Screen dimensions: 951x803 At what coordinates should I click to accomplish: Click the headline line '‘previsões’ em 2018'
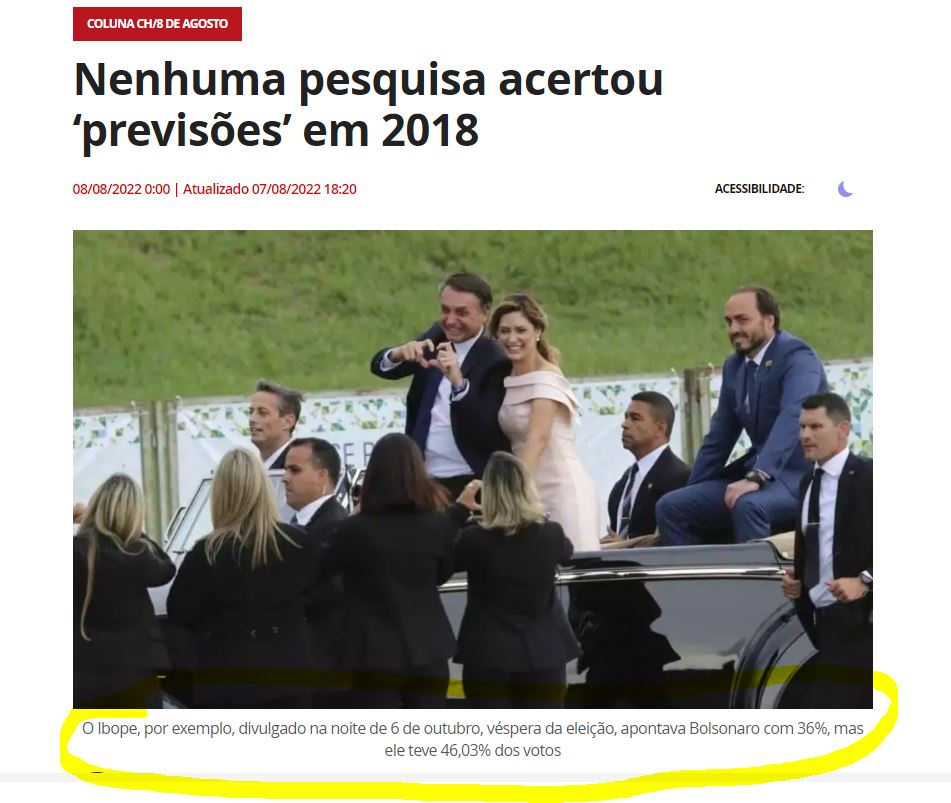pos(276,130)
